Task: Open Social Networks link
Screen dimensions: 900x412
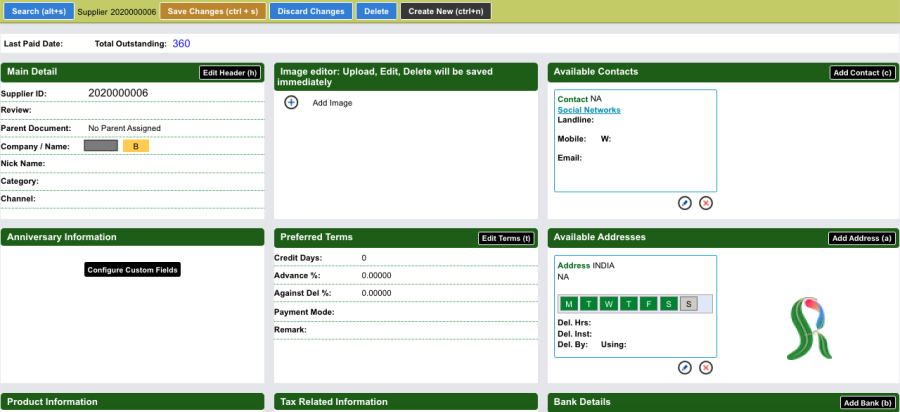Action: click(x=589, y=110)
